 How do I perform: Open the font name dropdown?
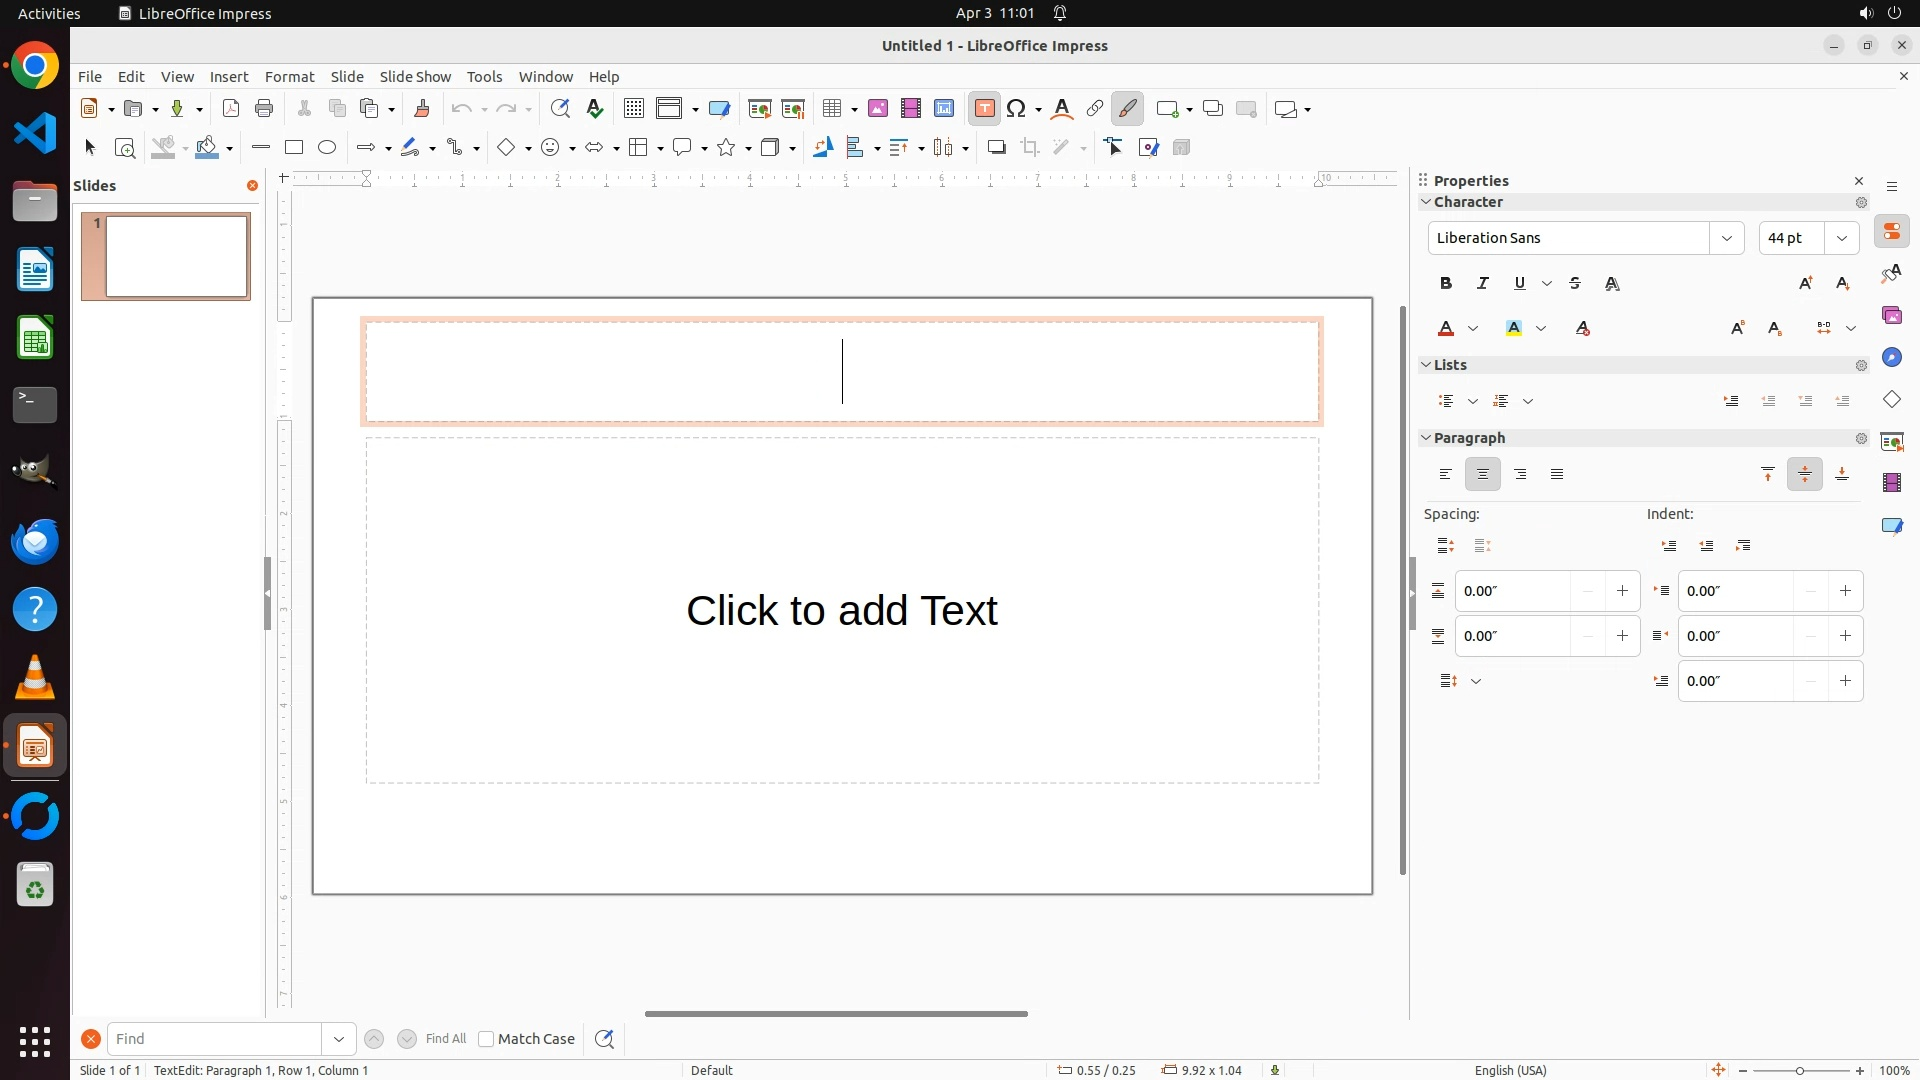point(1726,238)
